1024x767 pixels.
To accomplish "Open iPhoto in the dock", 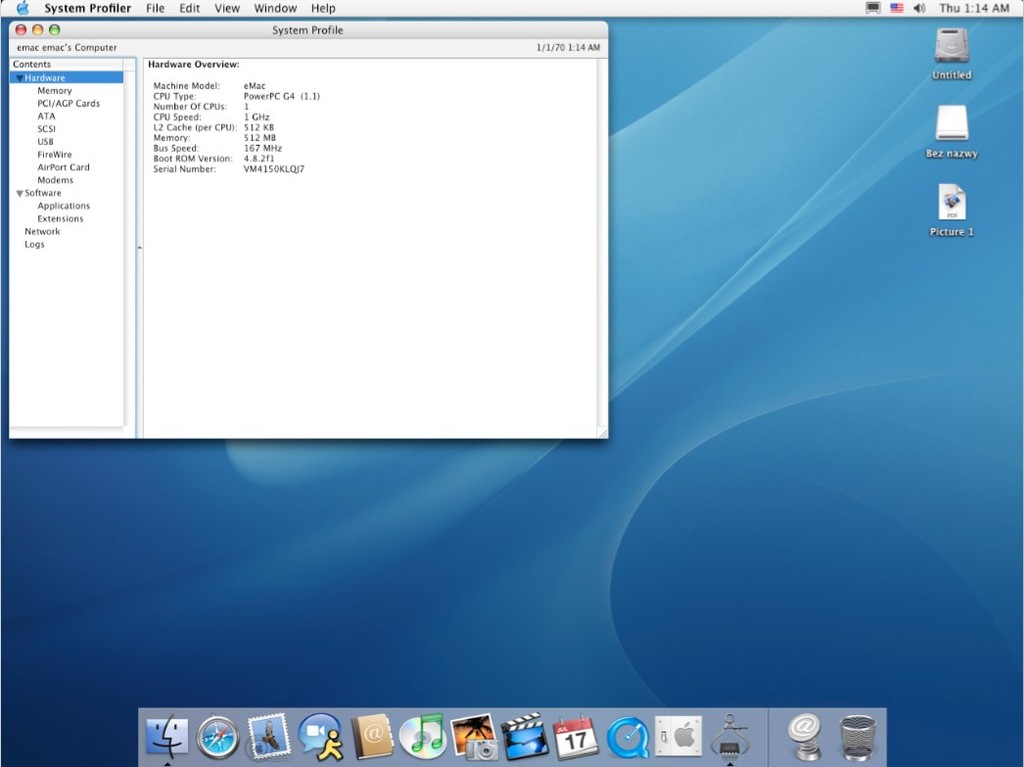I will click(474, 737).
